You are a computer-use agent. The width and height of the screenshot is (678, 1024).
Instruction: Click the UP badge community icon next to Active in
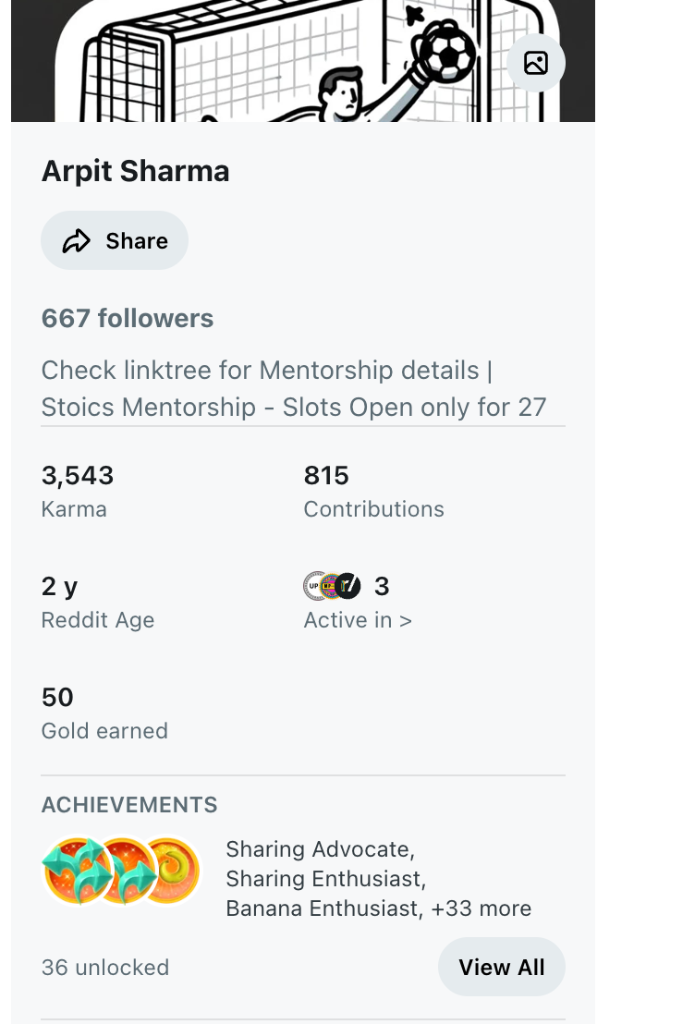pos(313,586)
